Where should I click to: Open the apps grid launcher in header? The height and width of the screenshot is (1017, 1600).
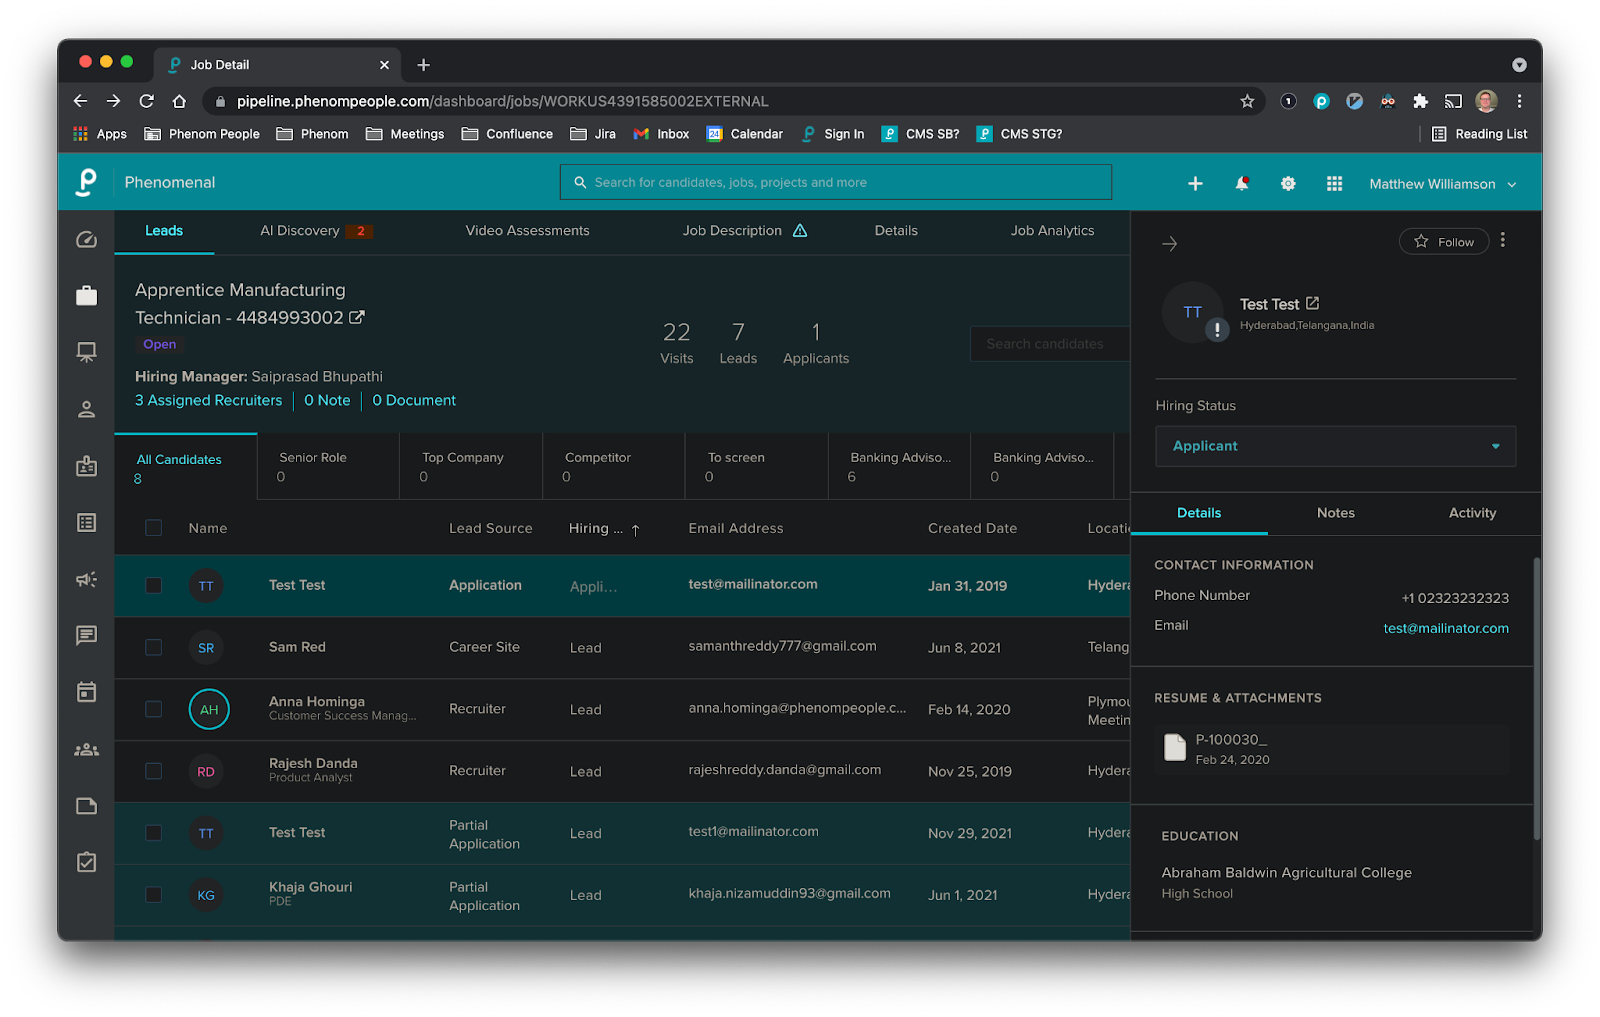(x=1334, y=183)
